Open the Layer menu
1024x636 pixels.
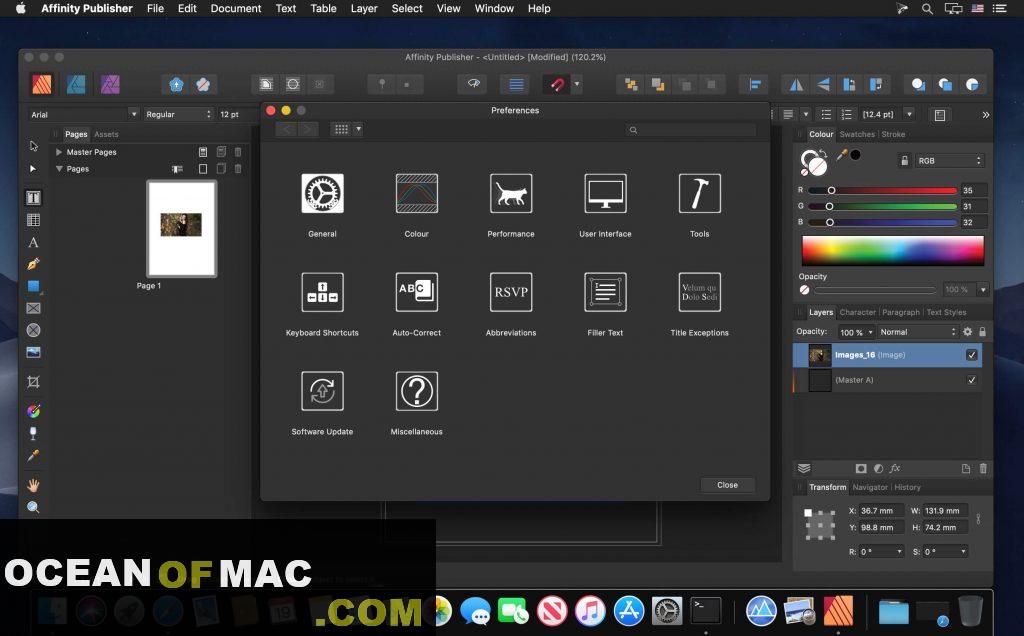[364, 8]
